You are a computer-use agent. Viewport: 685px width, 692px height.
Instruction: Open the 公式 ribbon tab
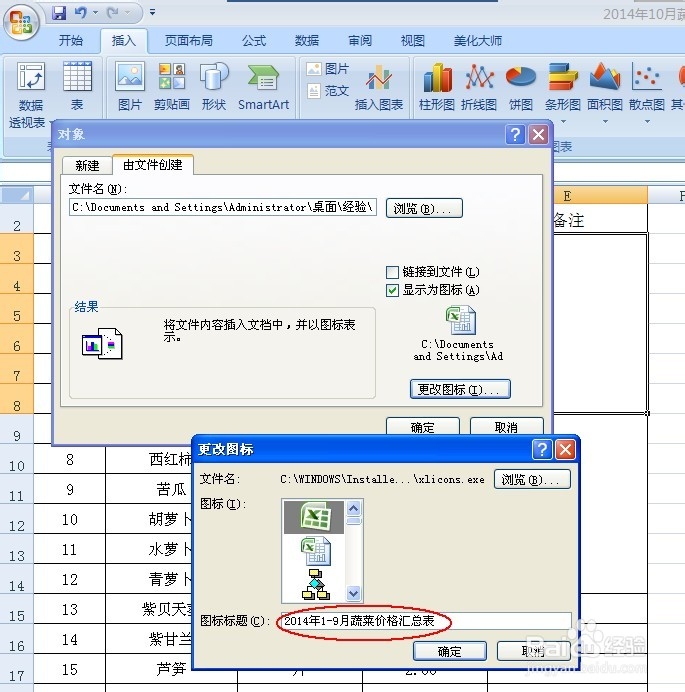click(x=254, y=41)
